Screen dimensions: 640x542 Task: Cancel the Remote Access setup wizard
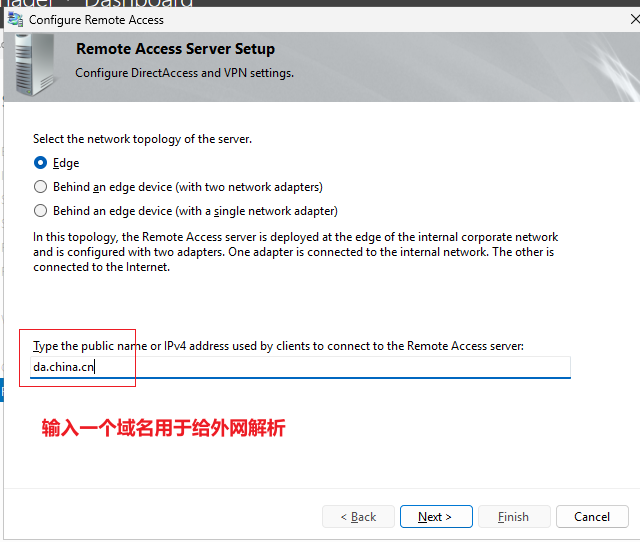(592, 517)
